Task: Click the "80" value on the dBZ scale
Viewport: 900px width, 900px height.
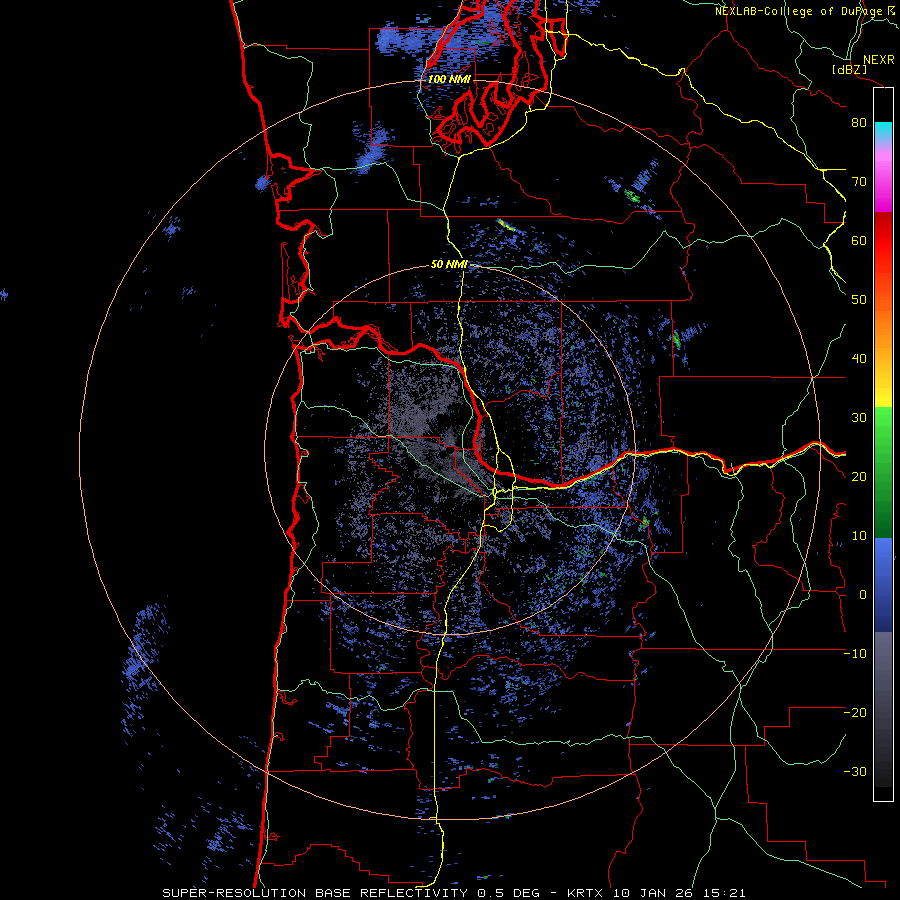Action: coord(859,123)
